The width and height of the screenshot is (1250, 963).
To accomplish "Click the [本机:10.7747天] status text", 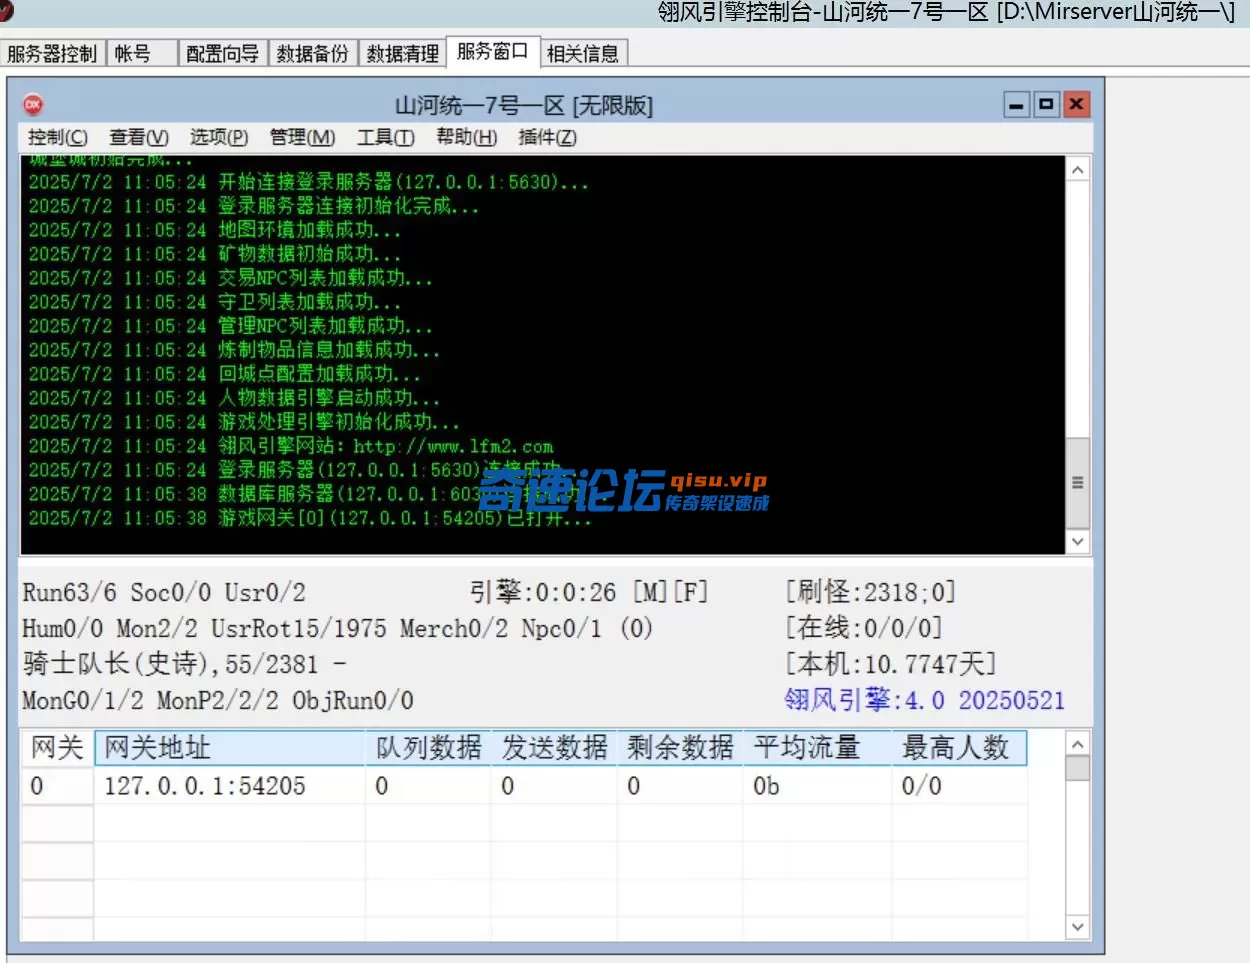I will point(891,664).
